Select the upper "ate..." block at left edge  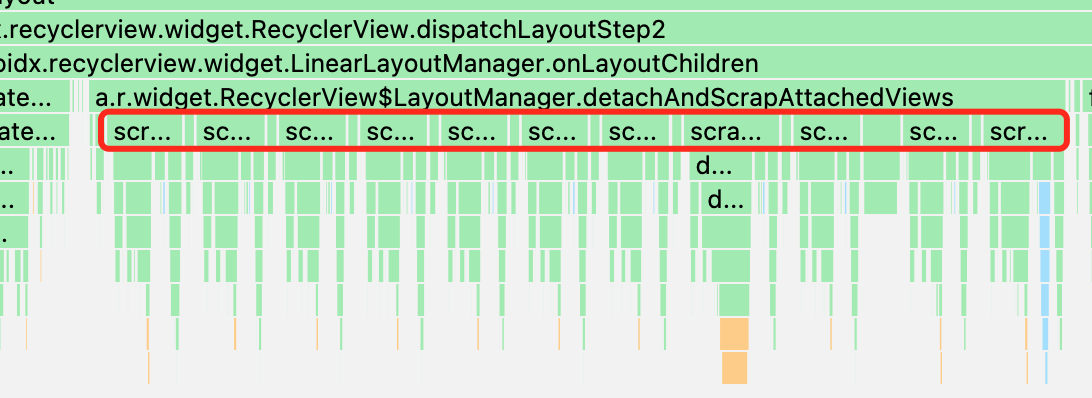click(36, 97)
